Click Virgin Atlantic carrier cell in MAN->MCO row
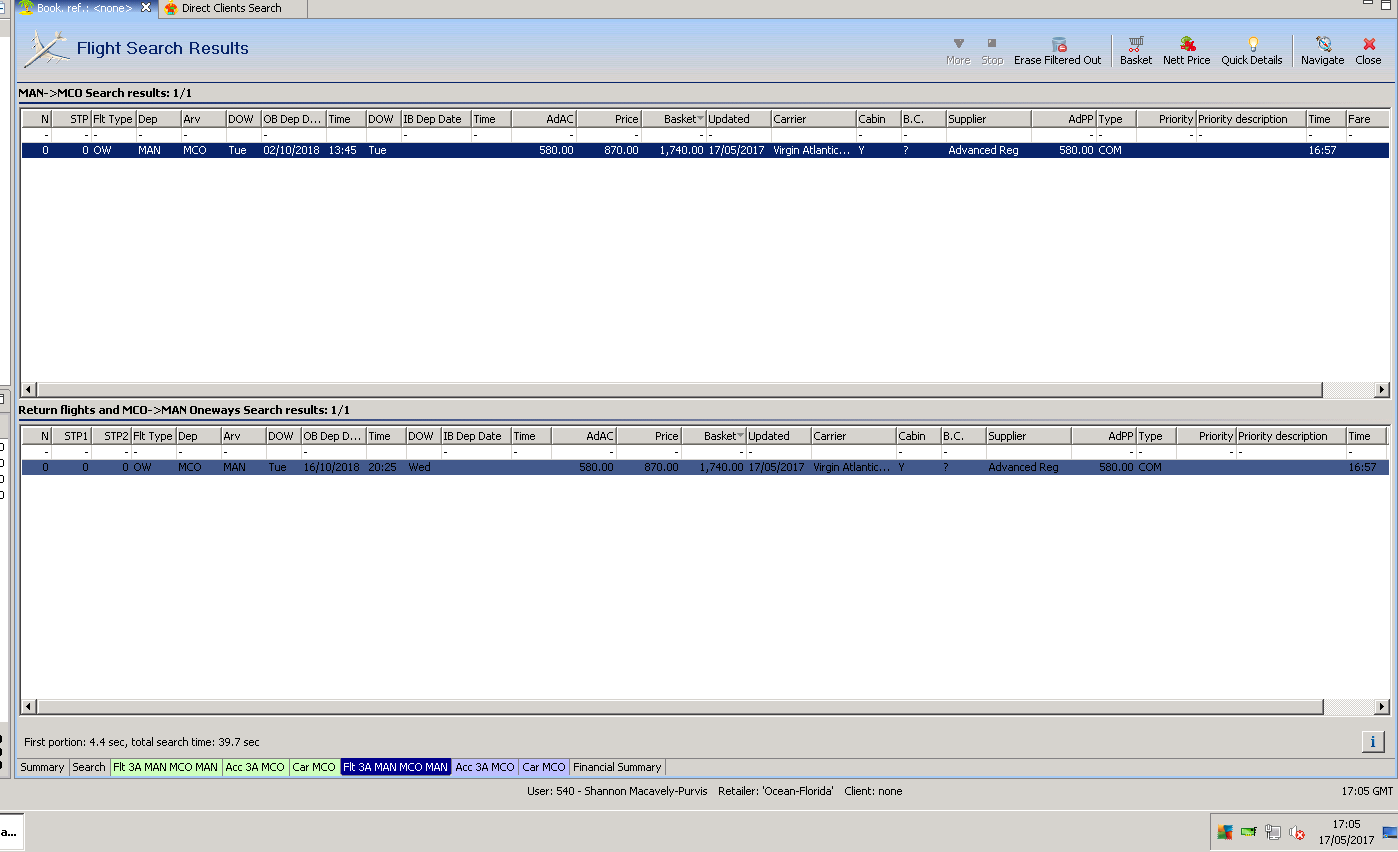Screen dimensions: 1398x852 813,150
